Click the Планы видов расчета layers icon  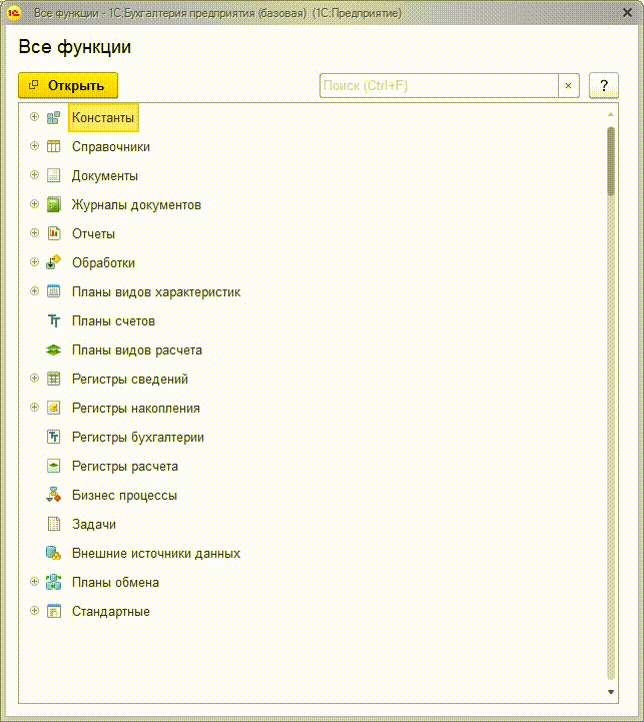coord(53,350)
